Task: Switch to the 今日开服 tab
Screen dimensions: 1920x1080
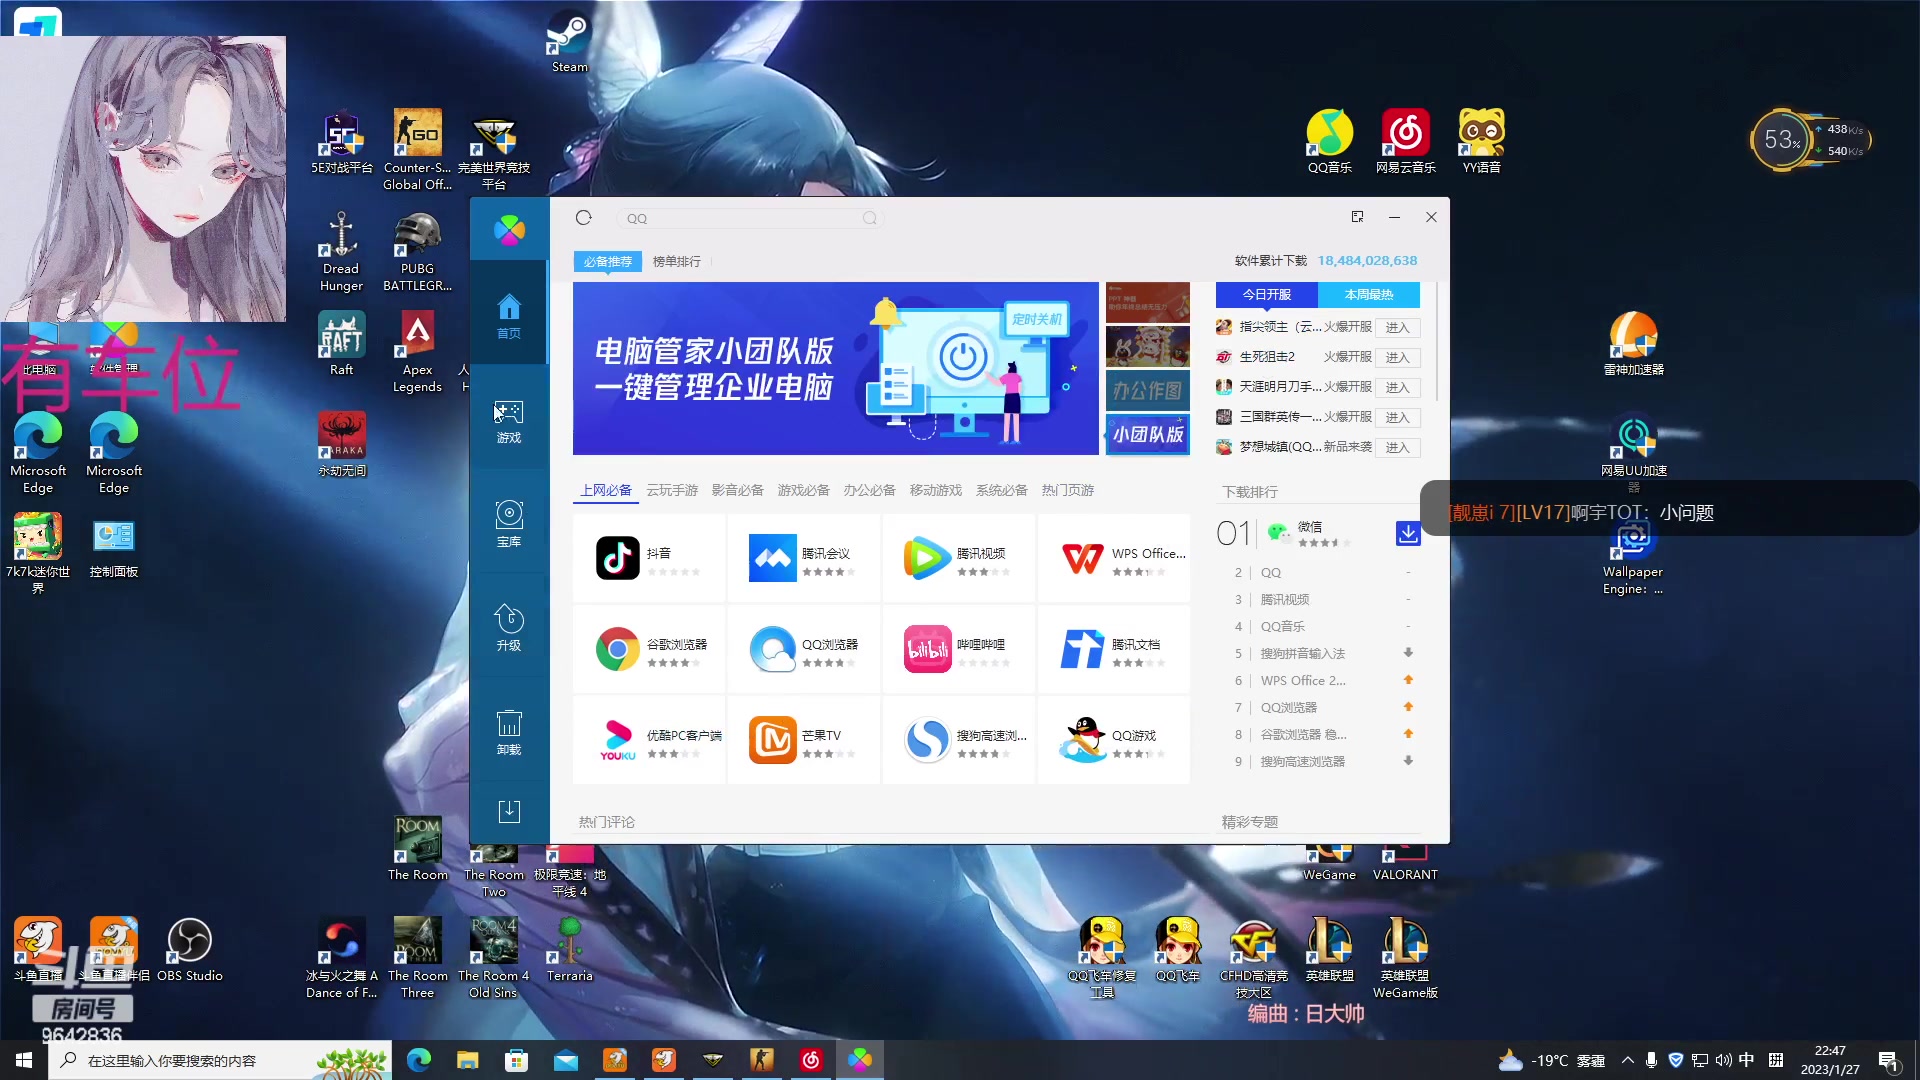Action: tap(1267, 294)
